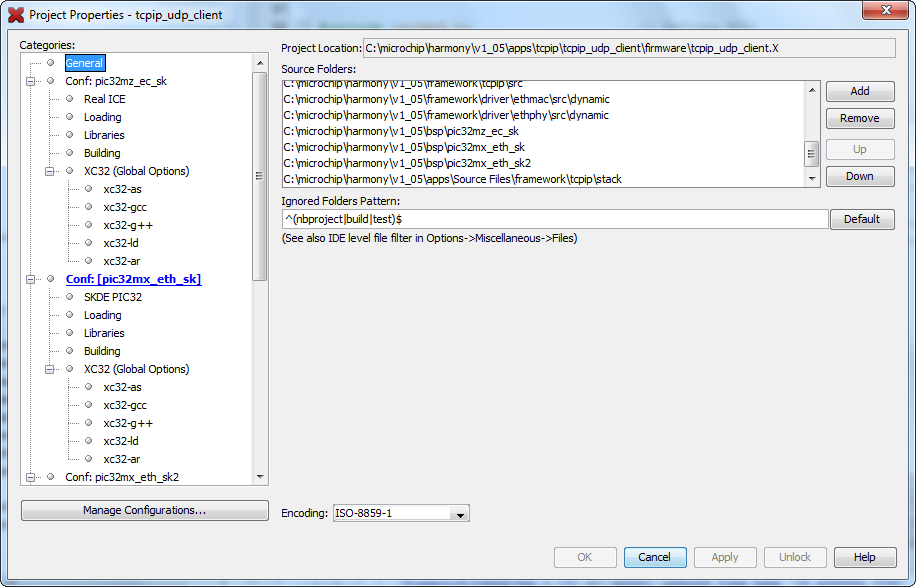
Task: Select Building under pic32mx_eth_sk
Action: point(102,351)
